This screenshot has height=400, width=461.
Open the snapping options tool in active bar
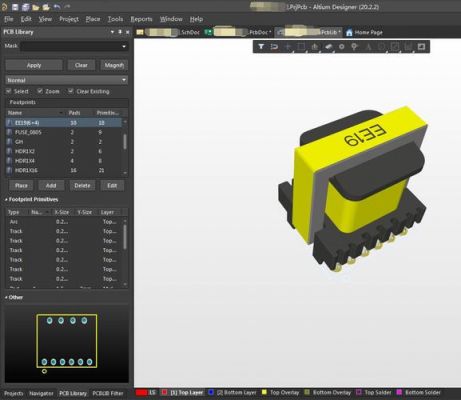coord(274,47)
